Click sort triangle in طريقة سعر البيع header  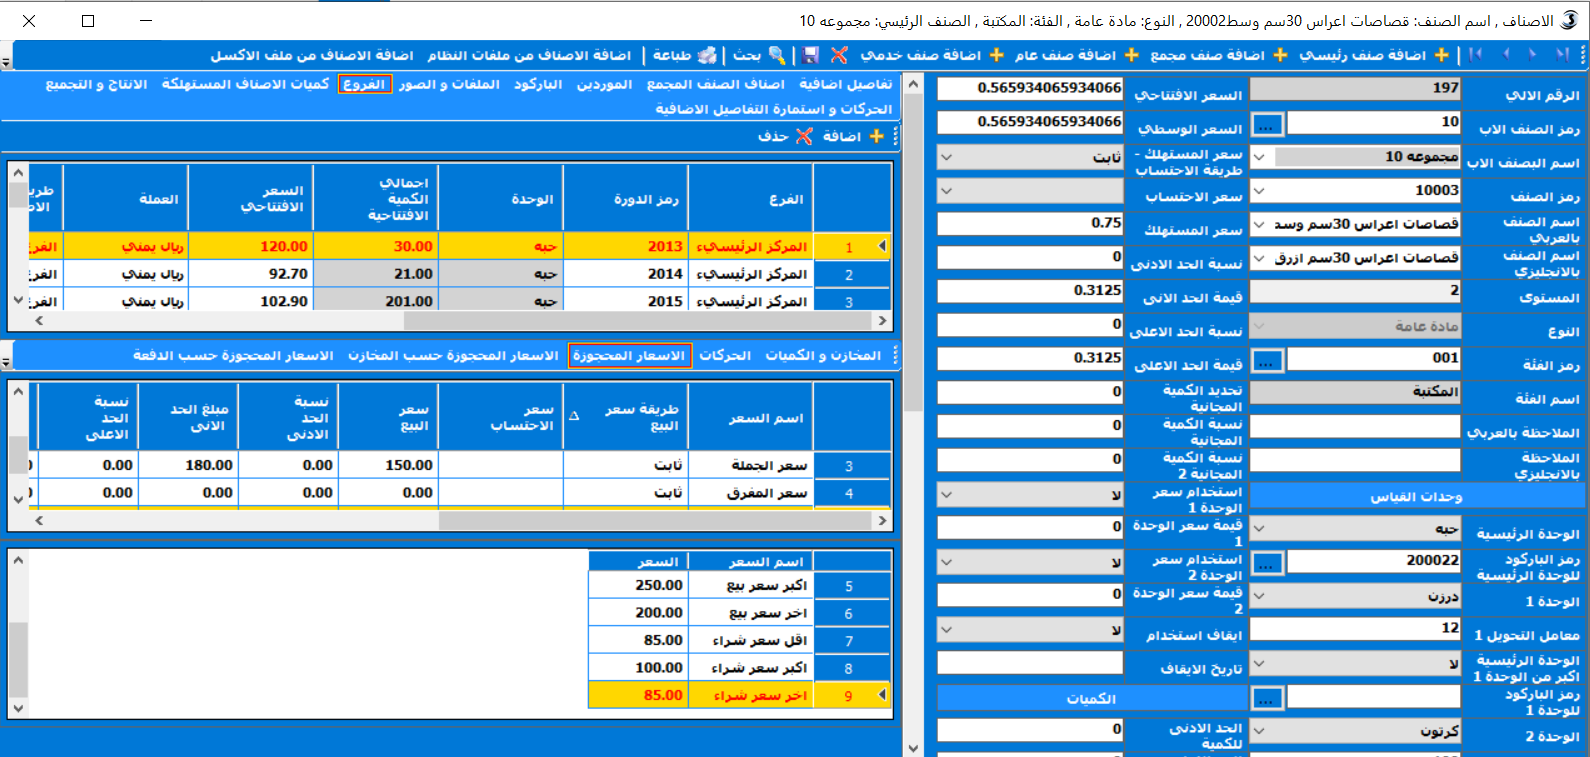[574, 416]
